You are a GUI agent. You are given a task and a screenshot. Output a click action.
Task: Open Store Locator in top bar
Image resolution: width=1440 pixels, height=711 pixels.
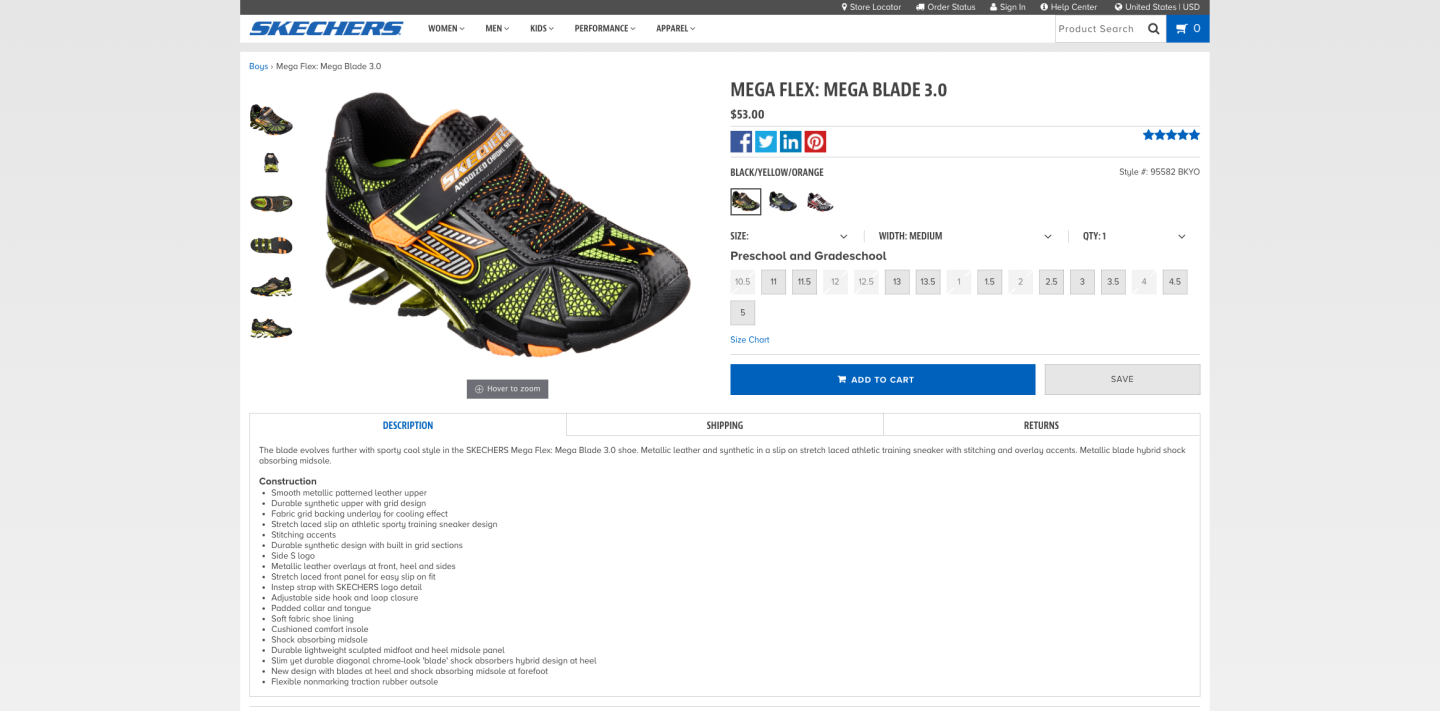(x=870, y=7)
